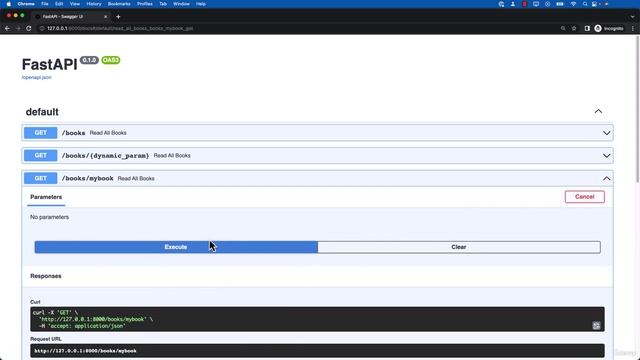The height and width of the screenshot is (360, 640).
Task: Select the Parameters tab
Action: 46,197
